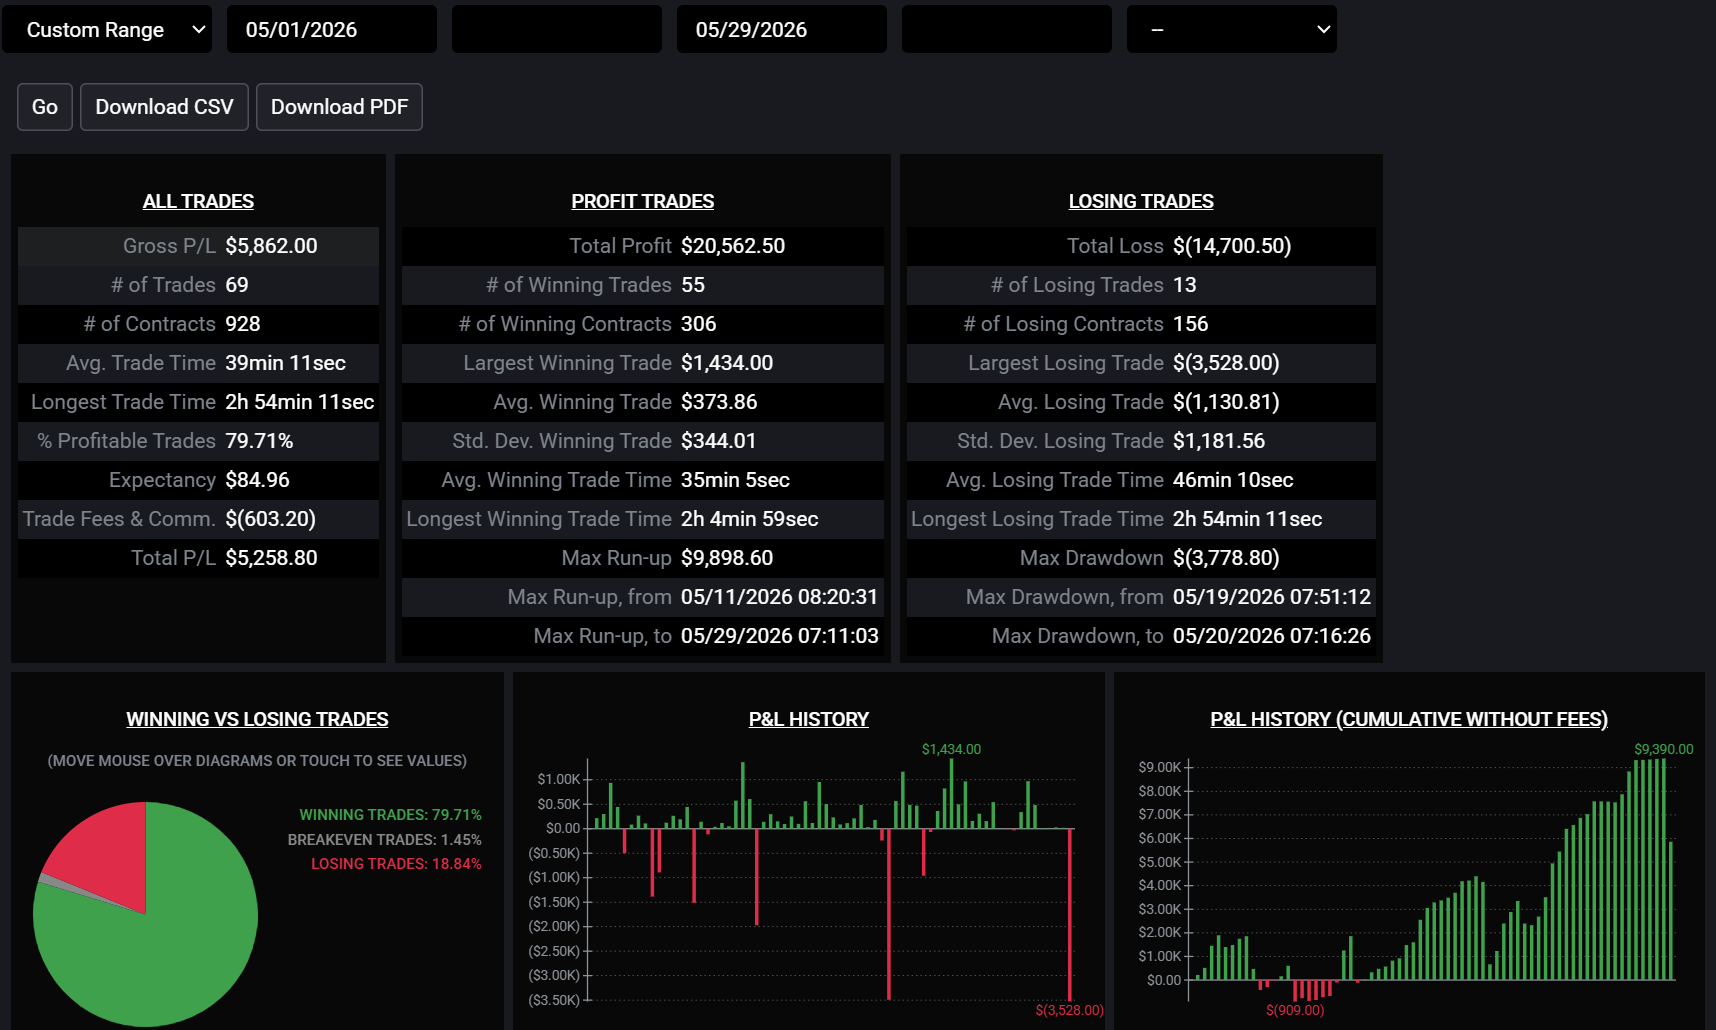Click Max Drawdown to 05/20/2026 07:16:26
Screen dimensions: 1716x1030
[x=1272, y=636]
